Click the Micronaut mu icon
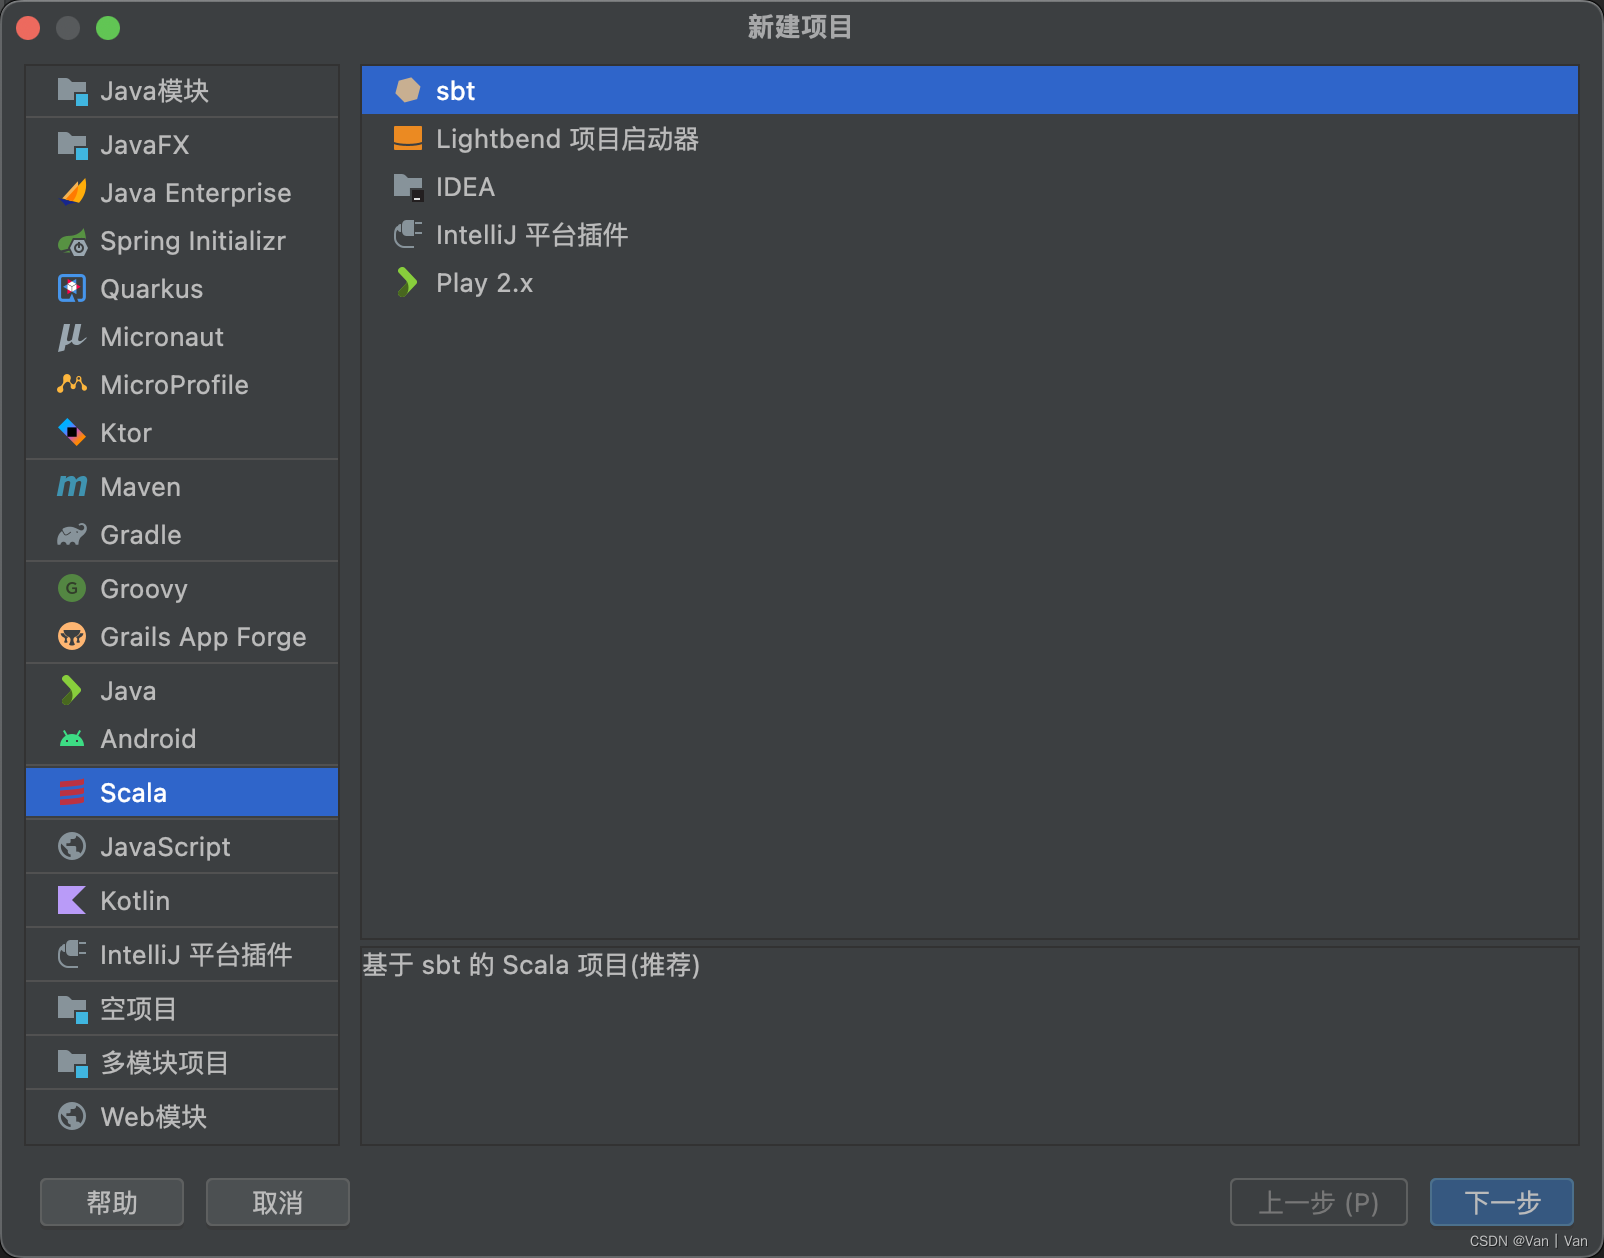 pos(72,337)
